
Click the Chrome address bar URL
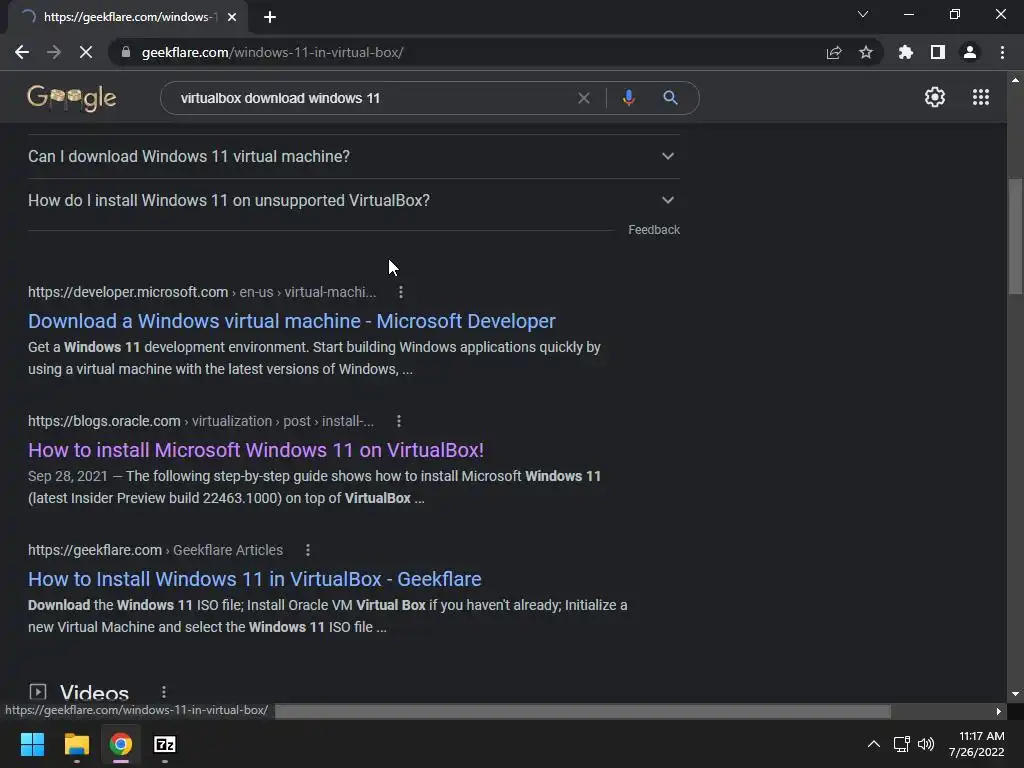point(272,52)
